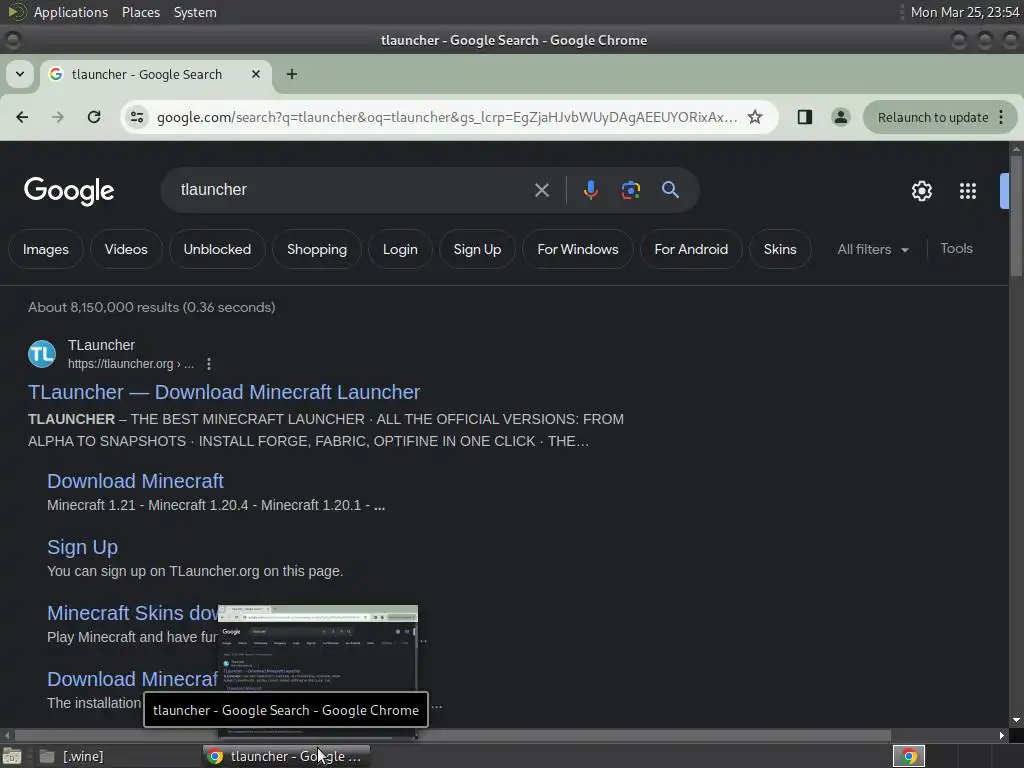Select the For Android filter chip
The image size is (1024, 768).
click(691, 249)
